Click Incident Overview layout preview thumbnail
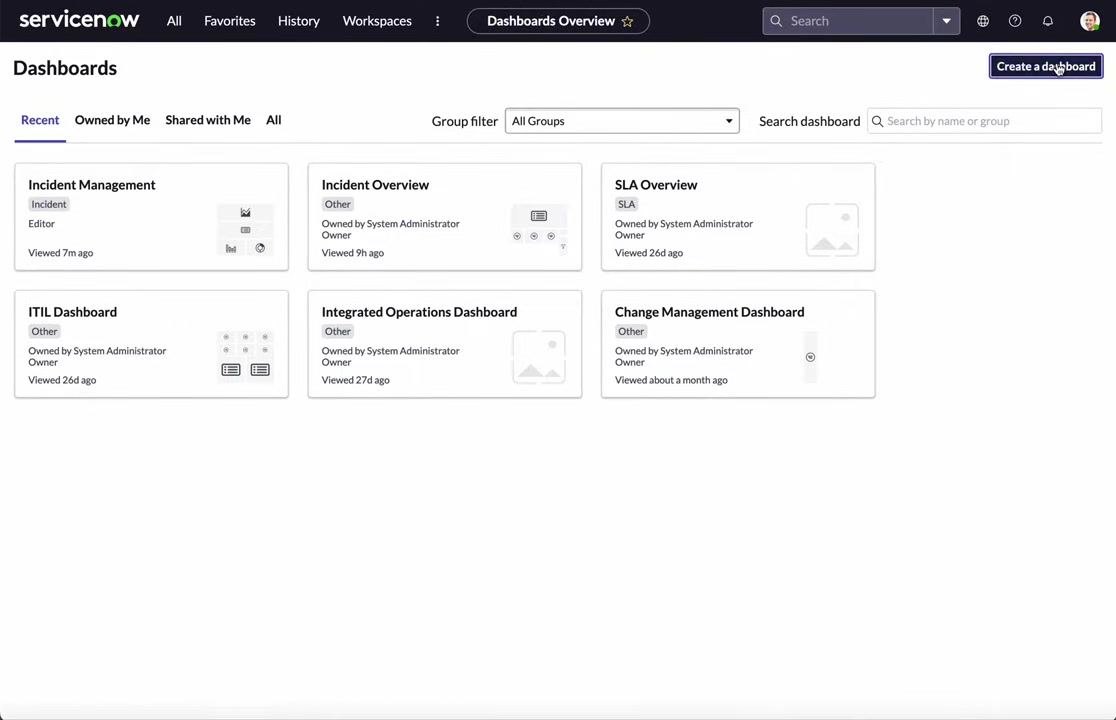This screenshot has height=720, width=1116. pos(539,229)
